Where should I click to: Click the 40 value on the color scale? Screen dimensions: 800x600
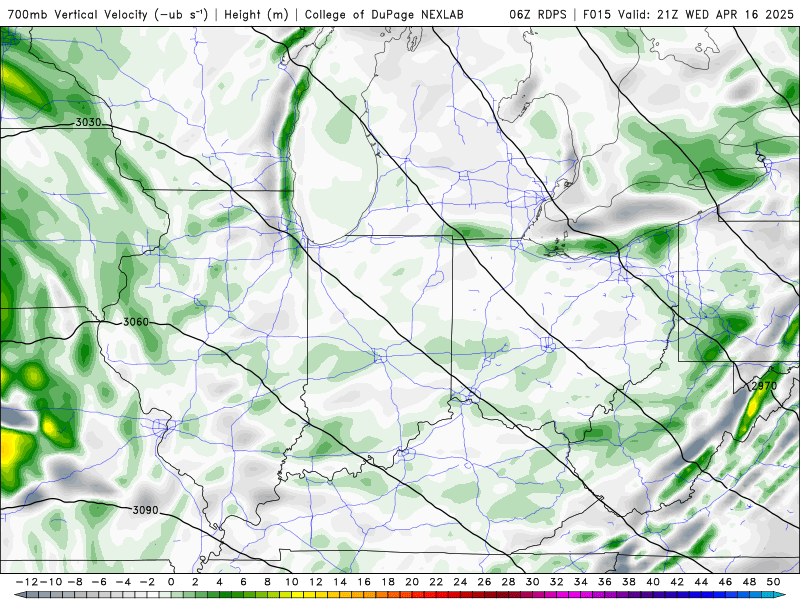[x=653, y=582]
